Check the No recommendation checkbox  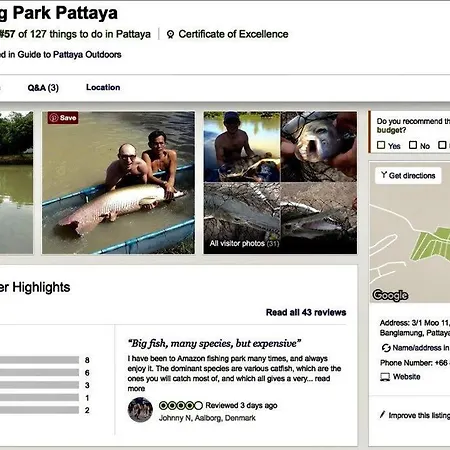pos(413,145)
